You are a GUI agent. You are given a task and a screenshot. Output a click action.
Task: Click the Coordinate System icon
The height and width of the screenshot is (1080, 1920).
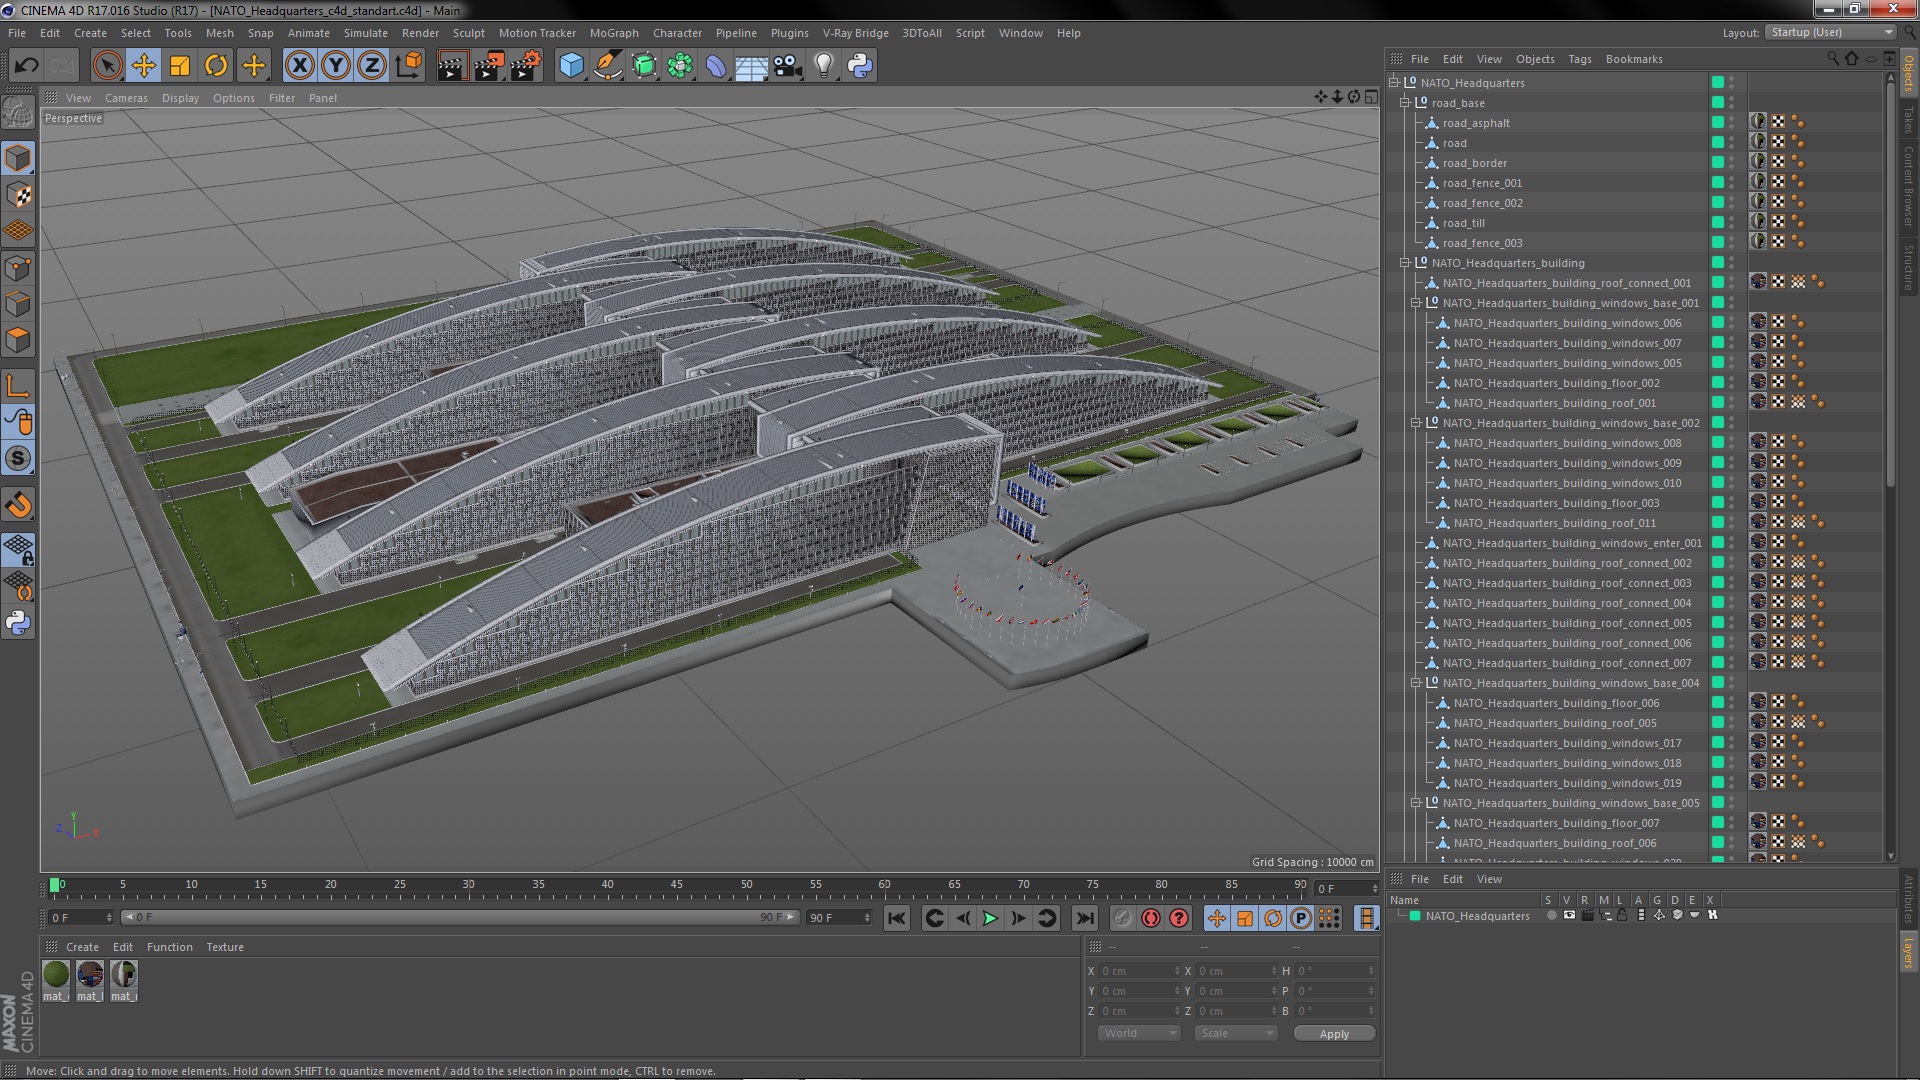coord(408,66)
